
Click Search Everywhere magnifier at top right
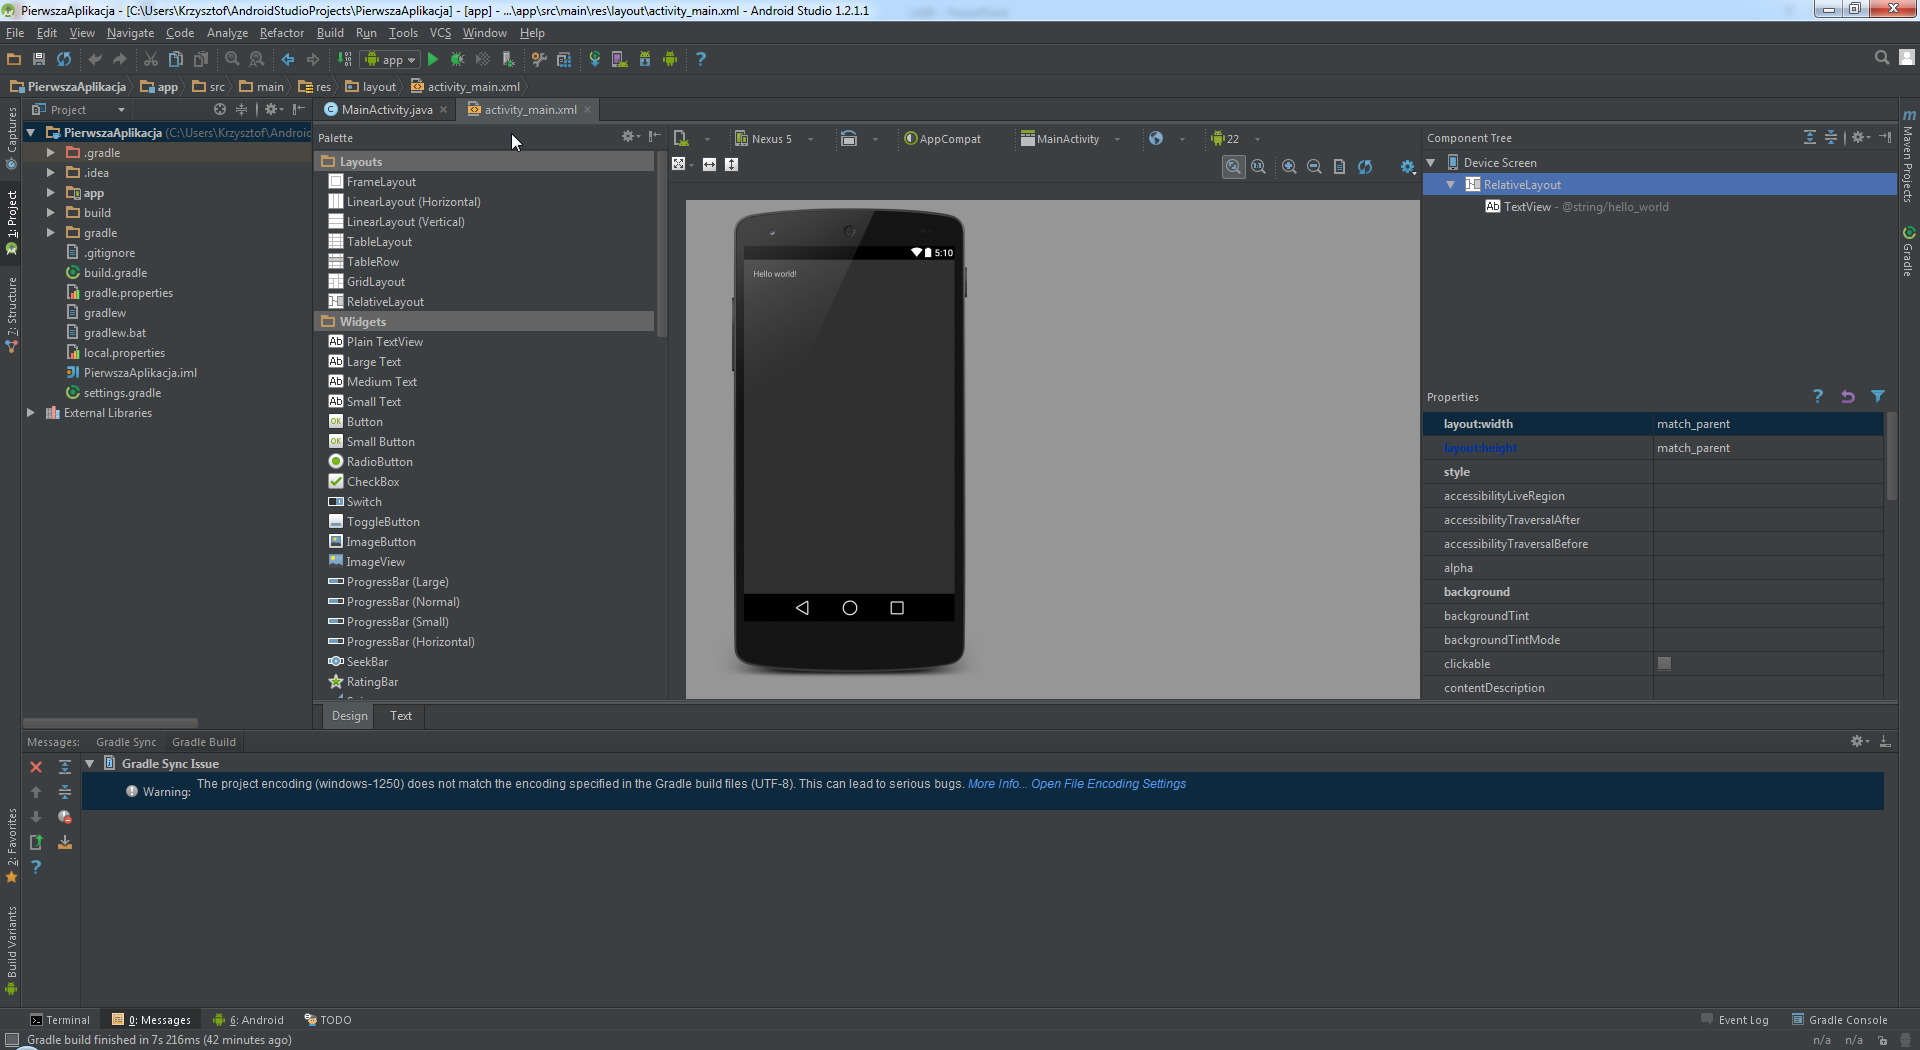(x=1881, y=58)
